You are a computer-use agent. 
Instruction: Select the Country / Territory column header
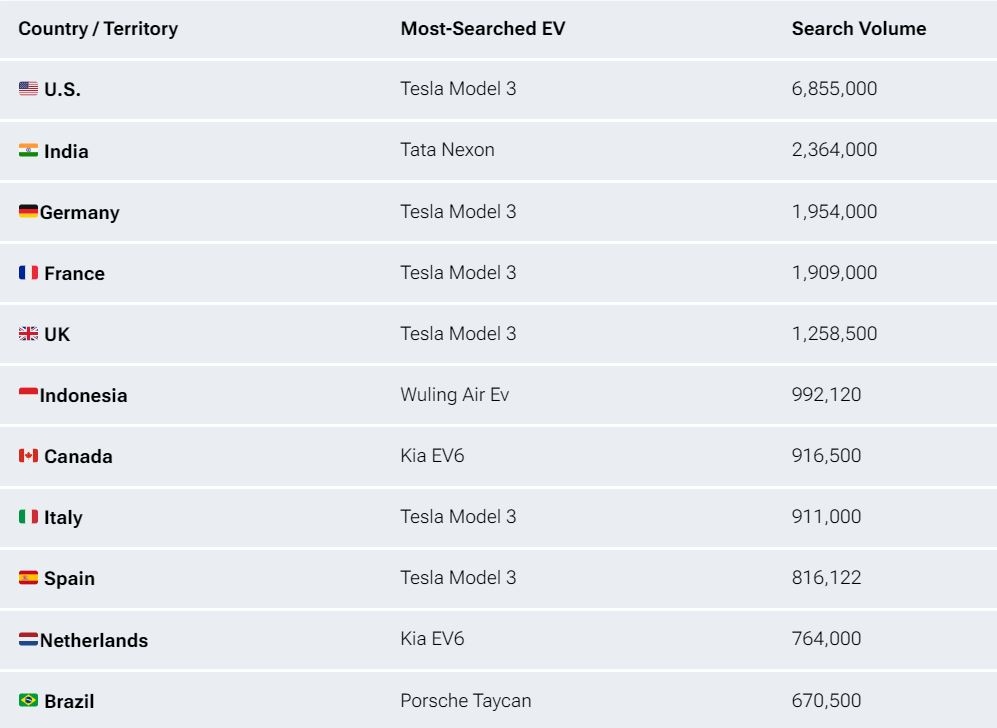tap(98, 29)
